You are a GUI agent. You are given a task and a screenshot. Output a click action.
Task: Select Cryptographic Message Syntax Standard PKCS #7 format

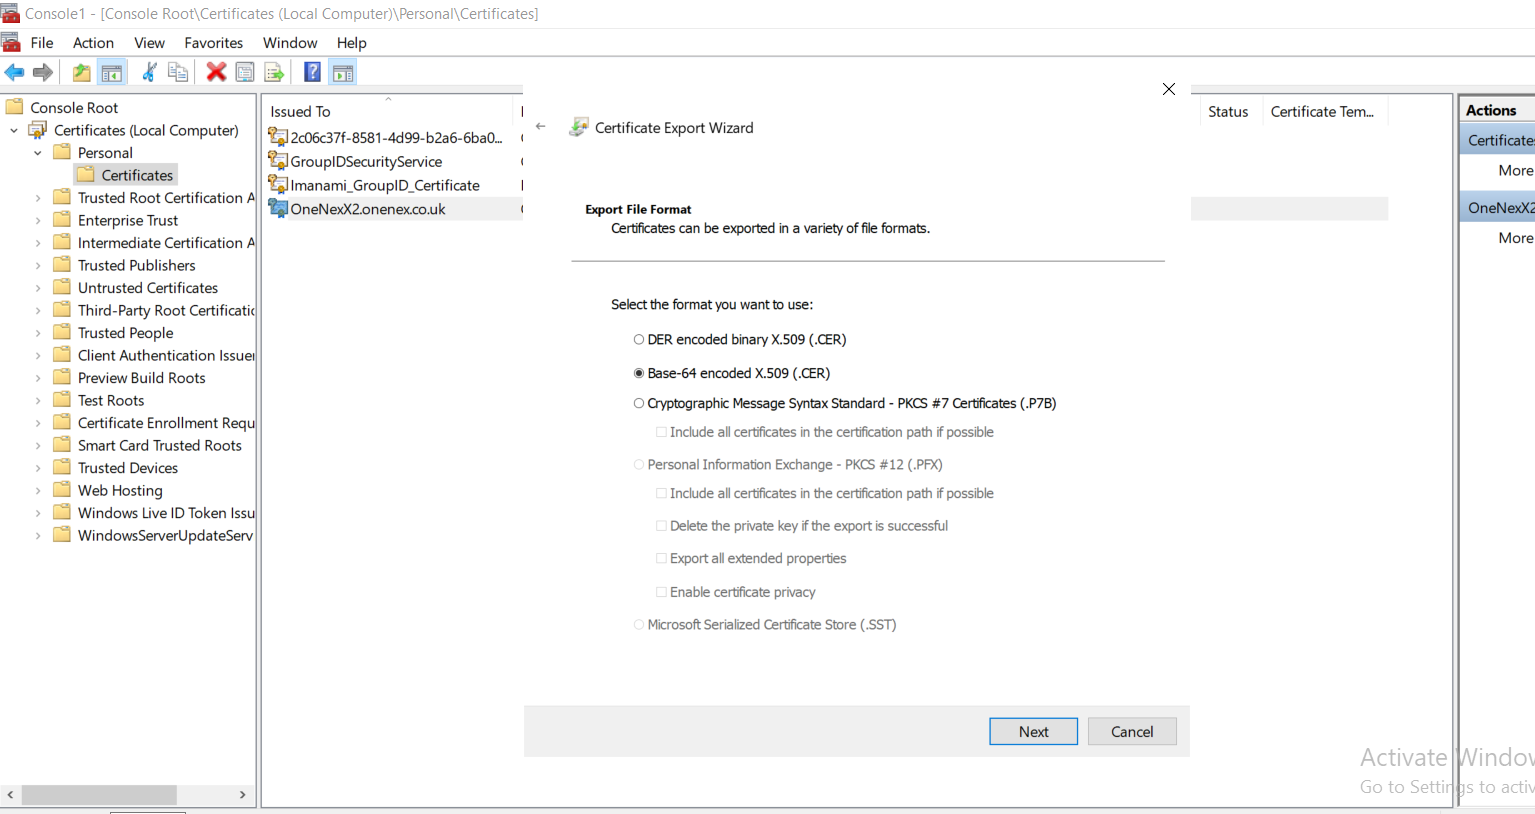[x=638, y=403]
